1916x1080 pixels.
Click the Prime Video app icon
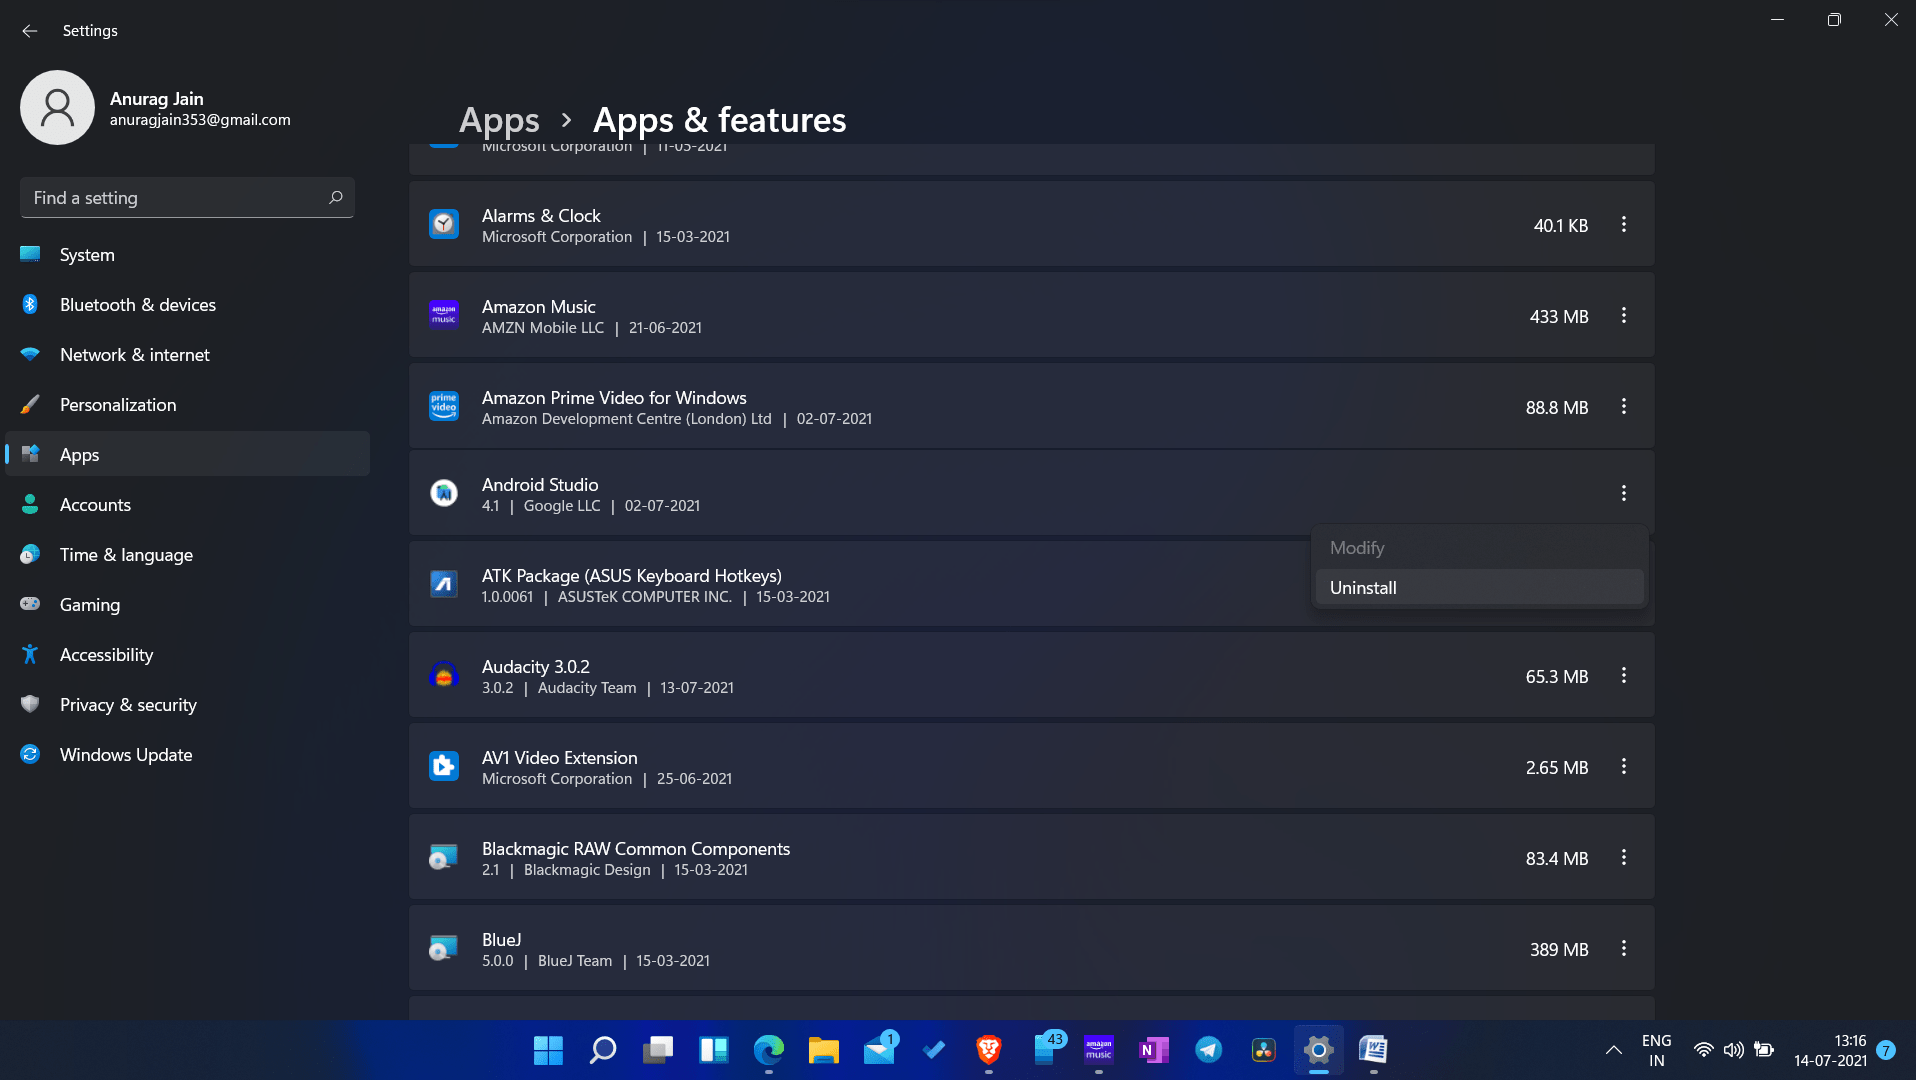[444, 406]
